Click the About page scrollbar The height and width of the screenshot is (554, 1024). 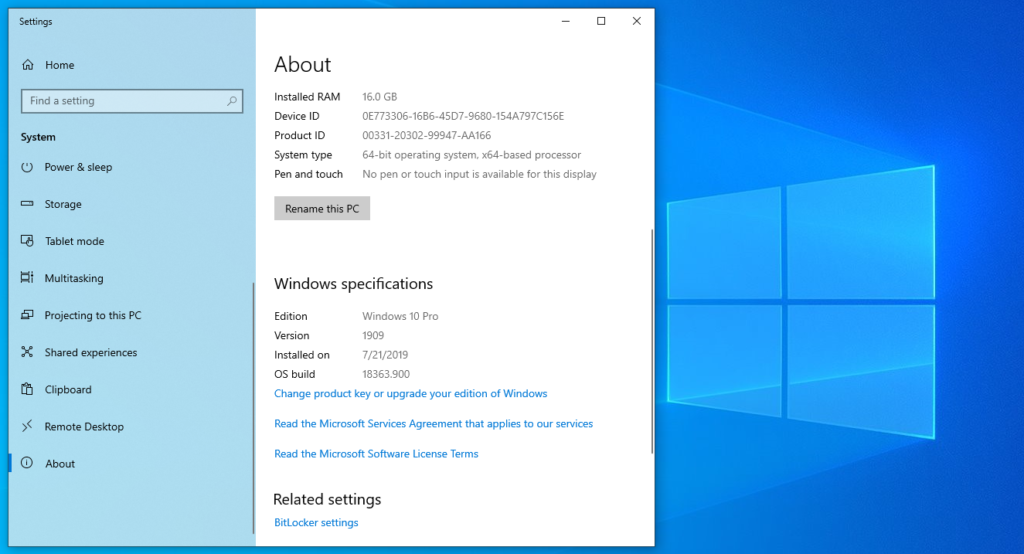pyautogui.click(x=652, y=342)
